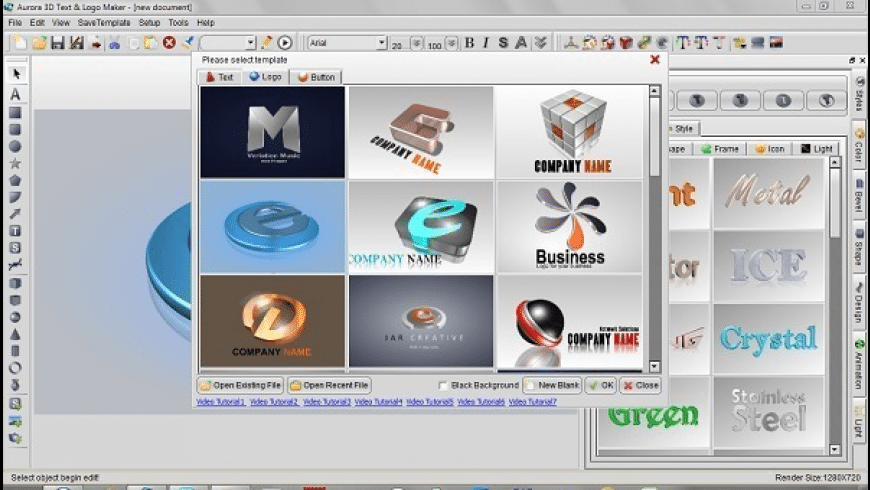
Task: Switch to the Text template tab
Action: click(220, 77)
